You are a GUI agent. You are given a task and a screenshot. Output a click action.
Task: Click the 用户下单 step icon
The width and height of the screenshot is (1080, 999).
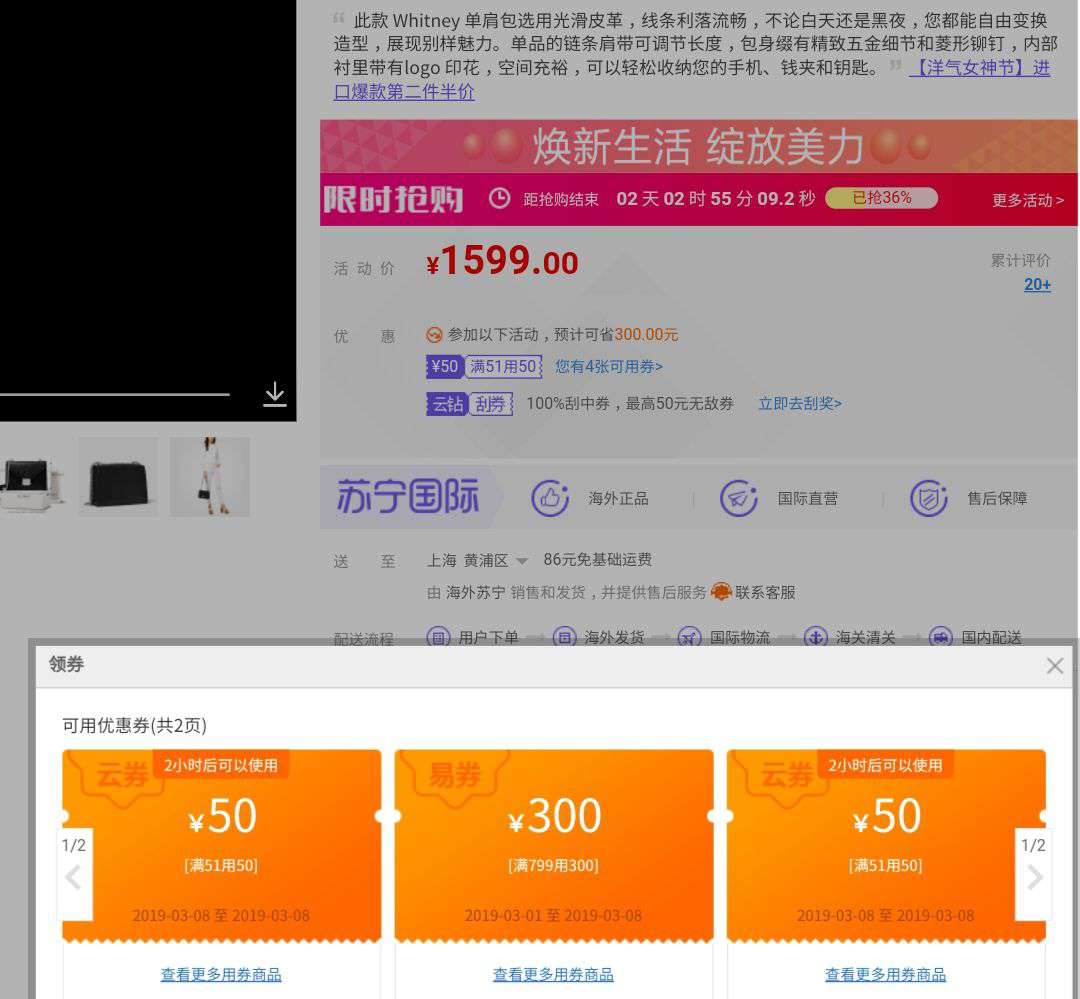pos(439,637)
